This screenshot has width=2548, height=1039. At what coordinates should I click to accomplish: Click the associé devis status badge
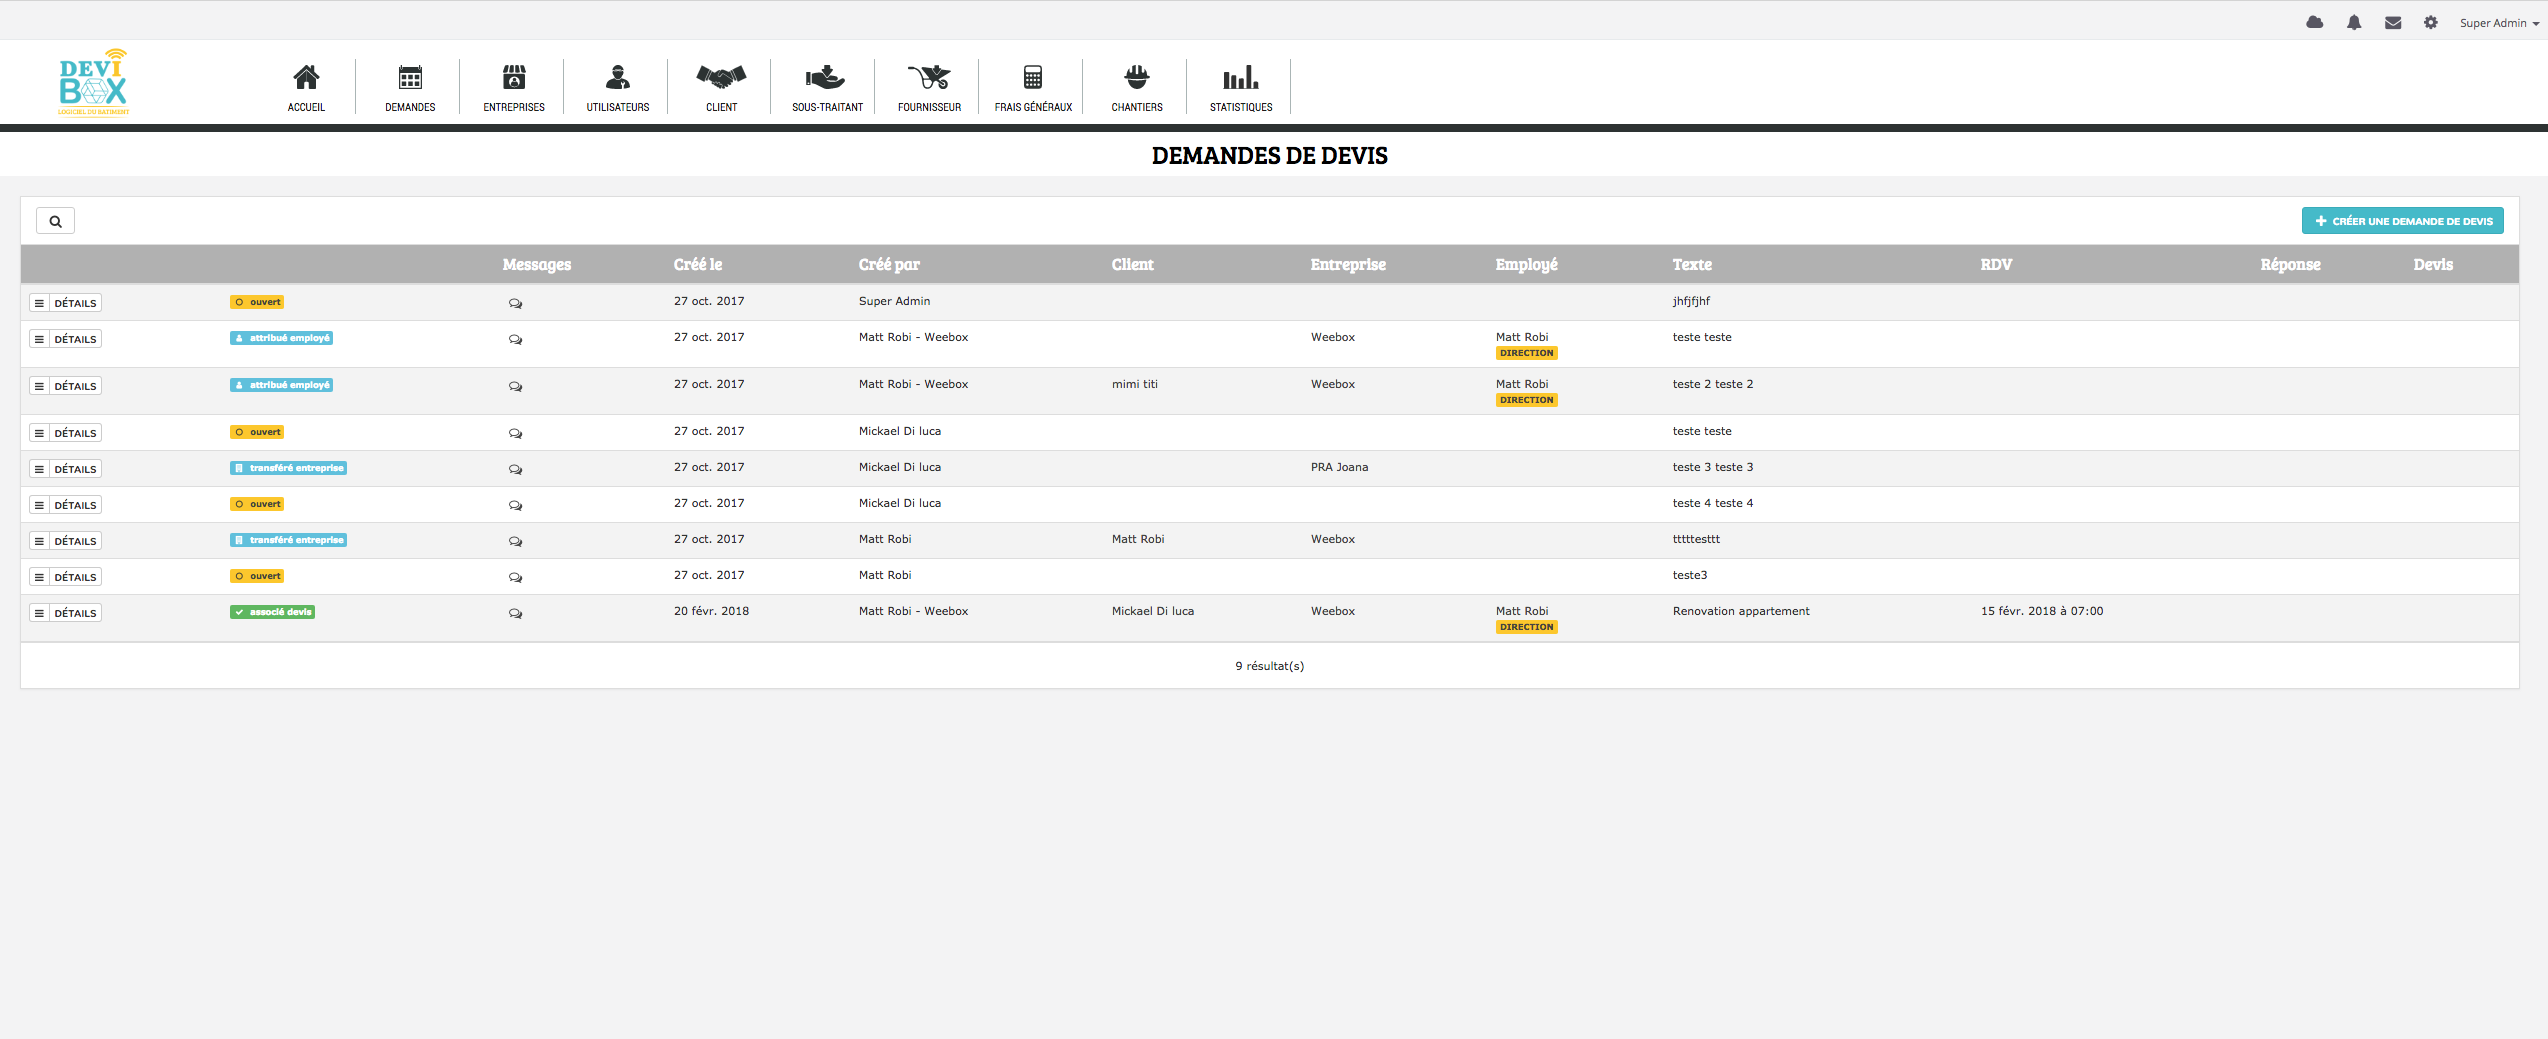(x=272, y=612)
